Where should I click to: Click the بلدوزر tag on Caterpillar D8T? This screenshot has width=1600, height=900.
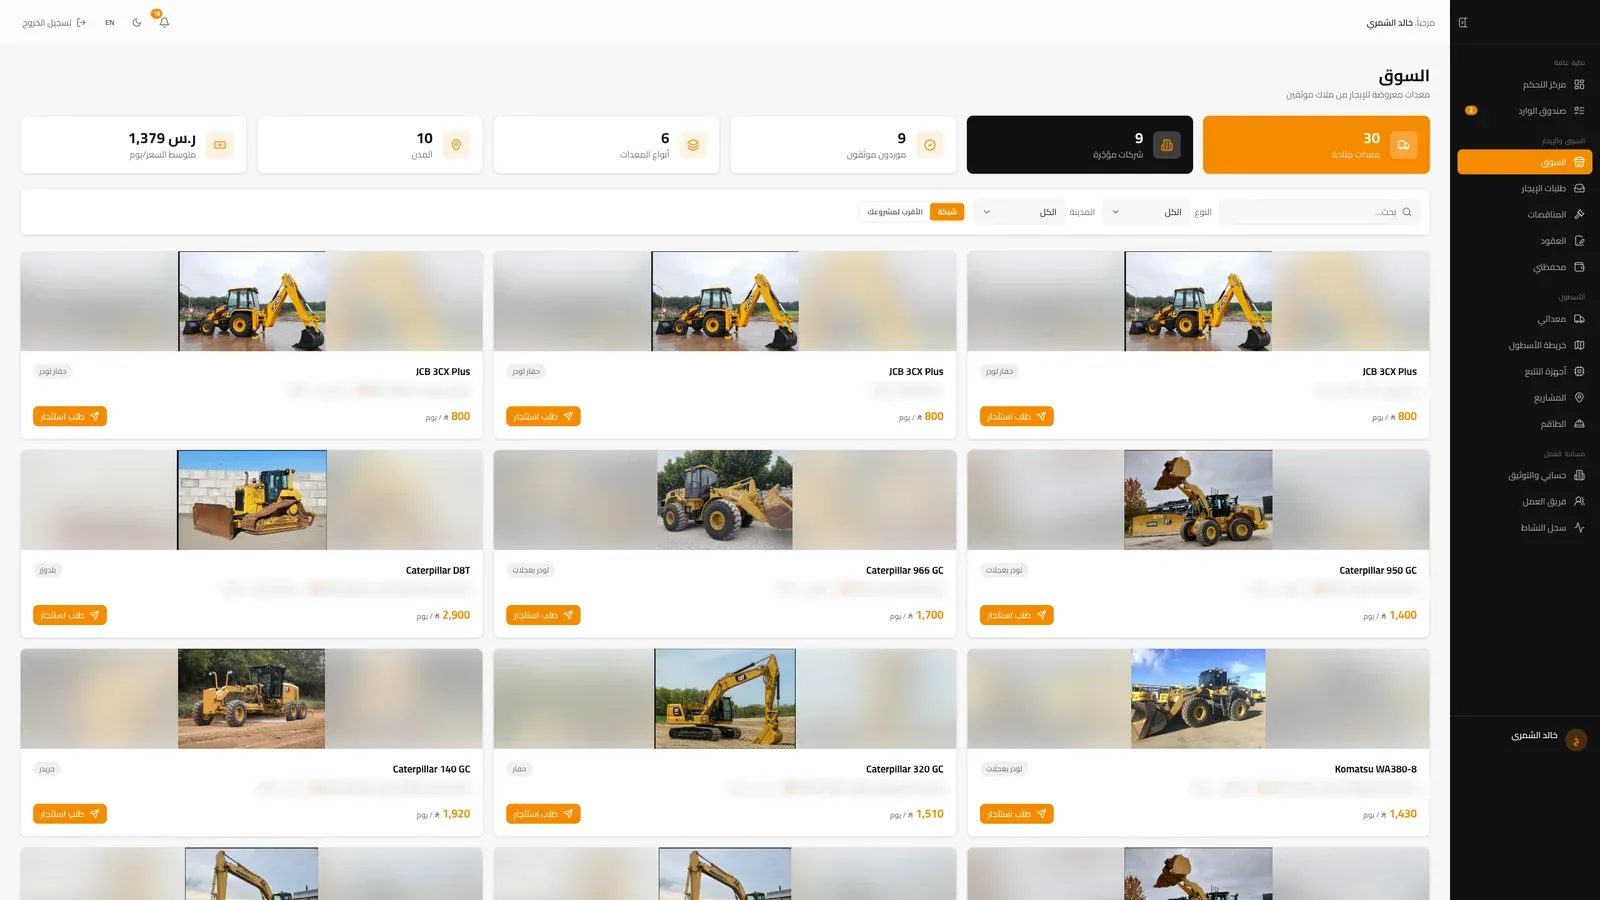[x=47, y=570]
